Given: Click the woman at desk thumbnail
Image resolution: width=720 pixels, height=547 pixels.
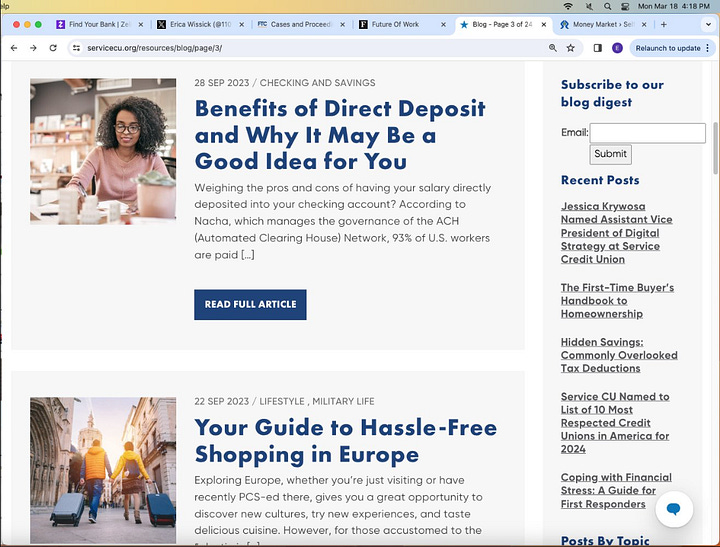Looking at the screenshot, I should (x=103, y=151).
